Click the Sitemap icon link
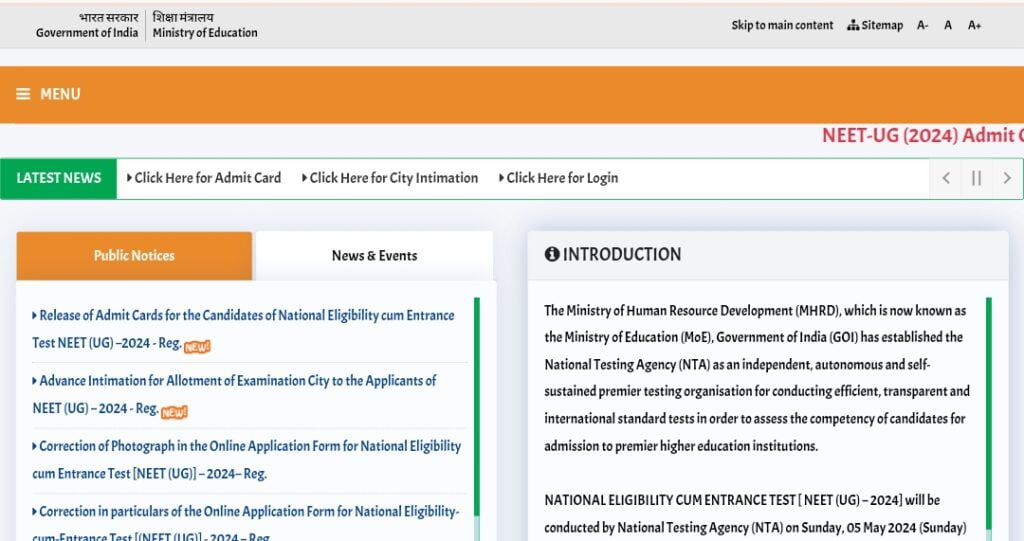 (874, 25)
